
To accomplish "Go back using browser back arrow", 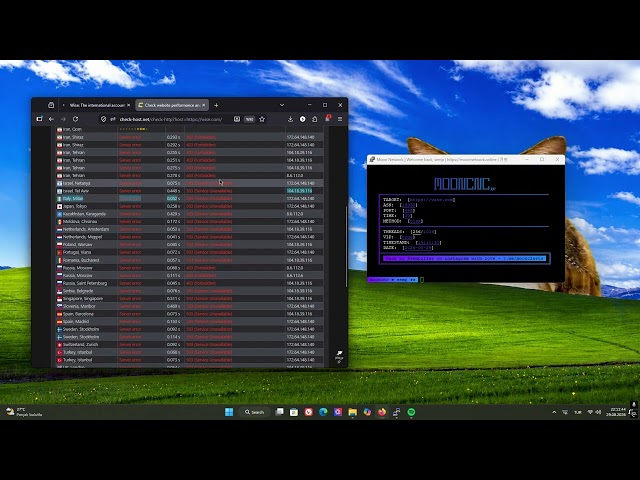I will point(51,119).
